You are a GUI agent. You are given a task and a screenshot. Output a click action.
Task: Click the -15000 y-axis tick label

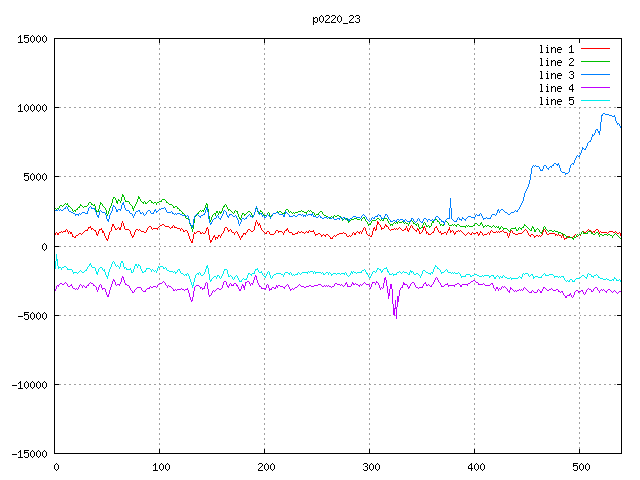coord(28,453)
